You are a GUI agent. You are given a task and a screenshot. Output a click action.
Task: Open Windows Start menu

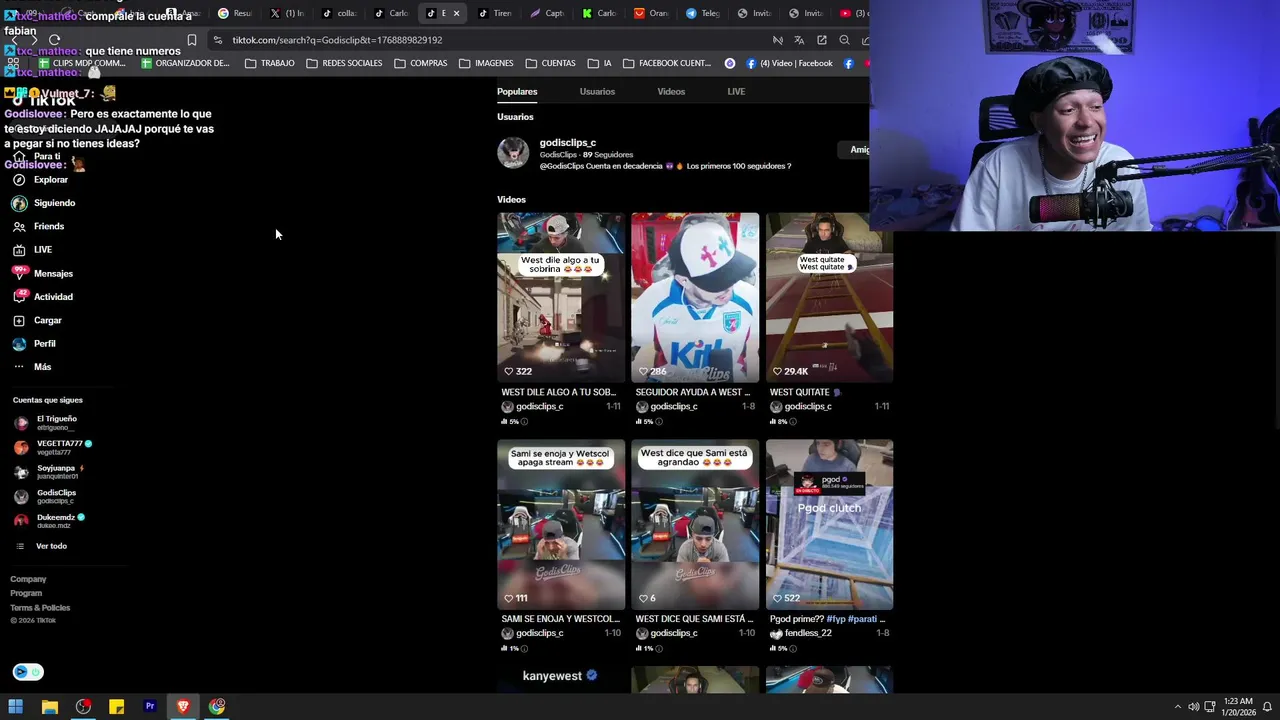tap(15, 706)
